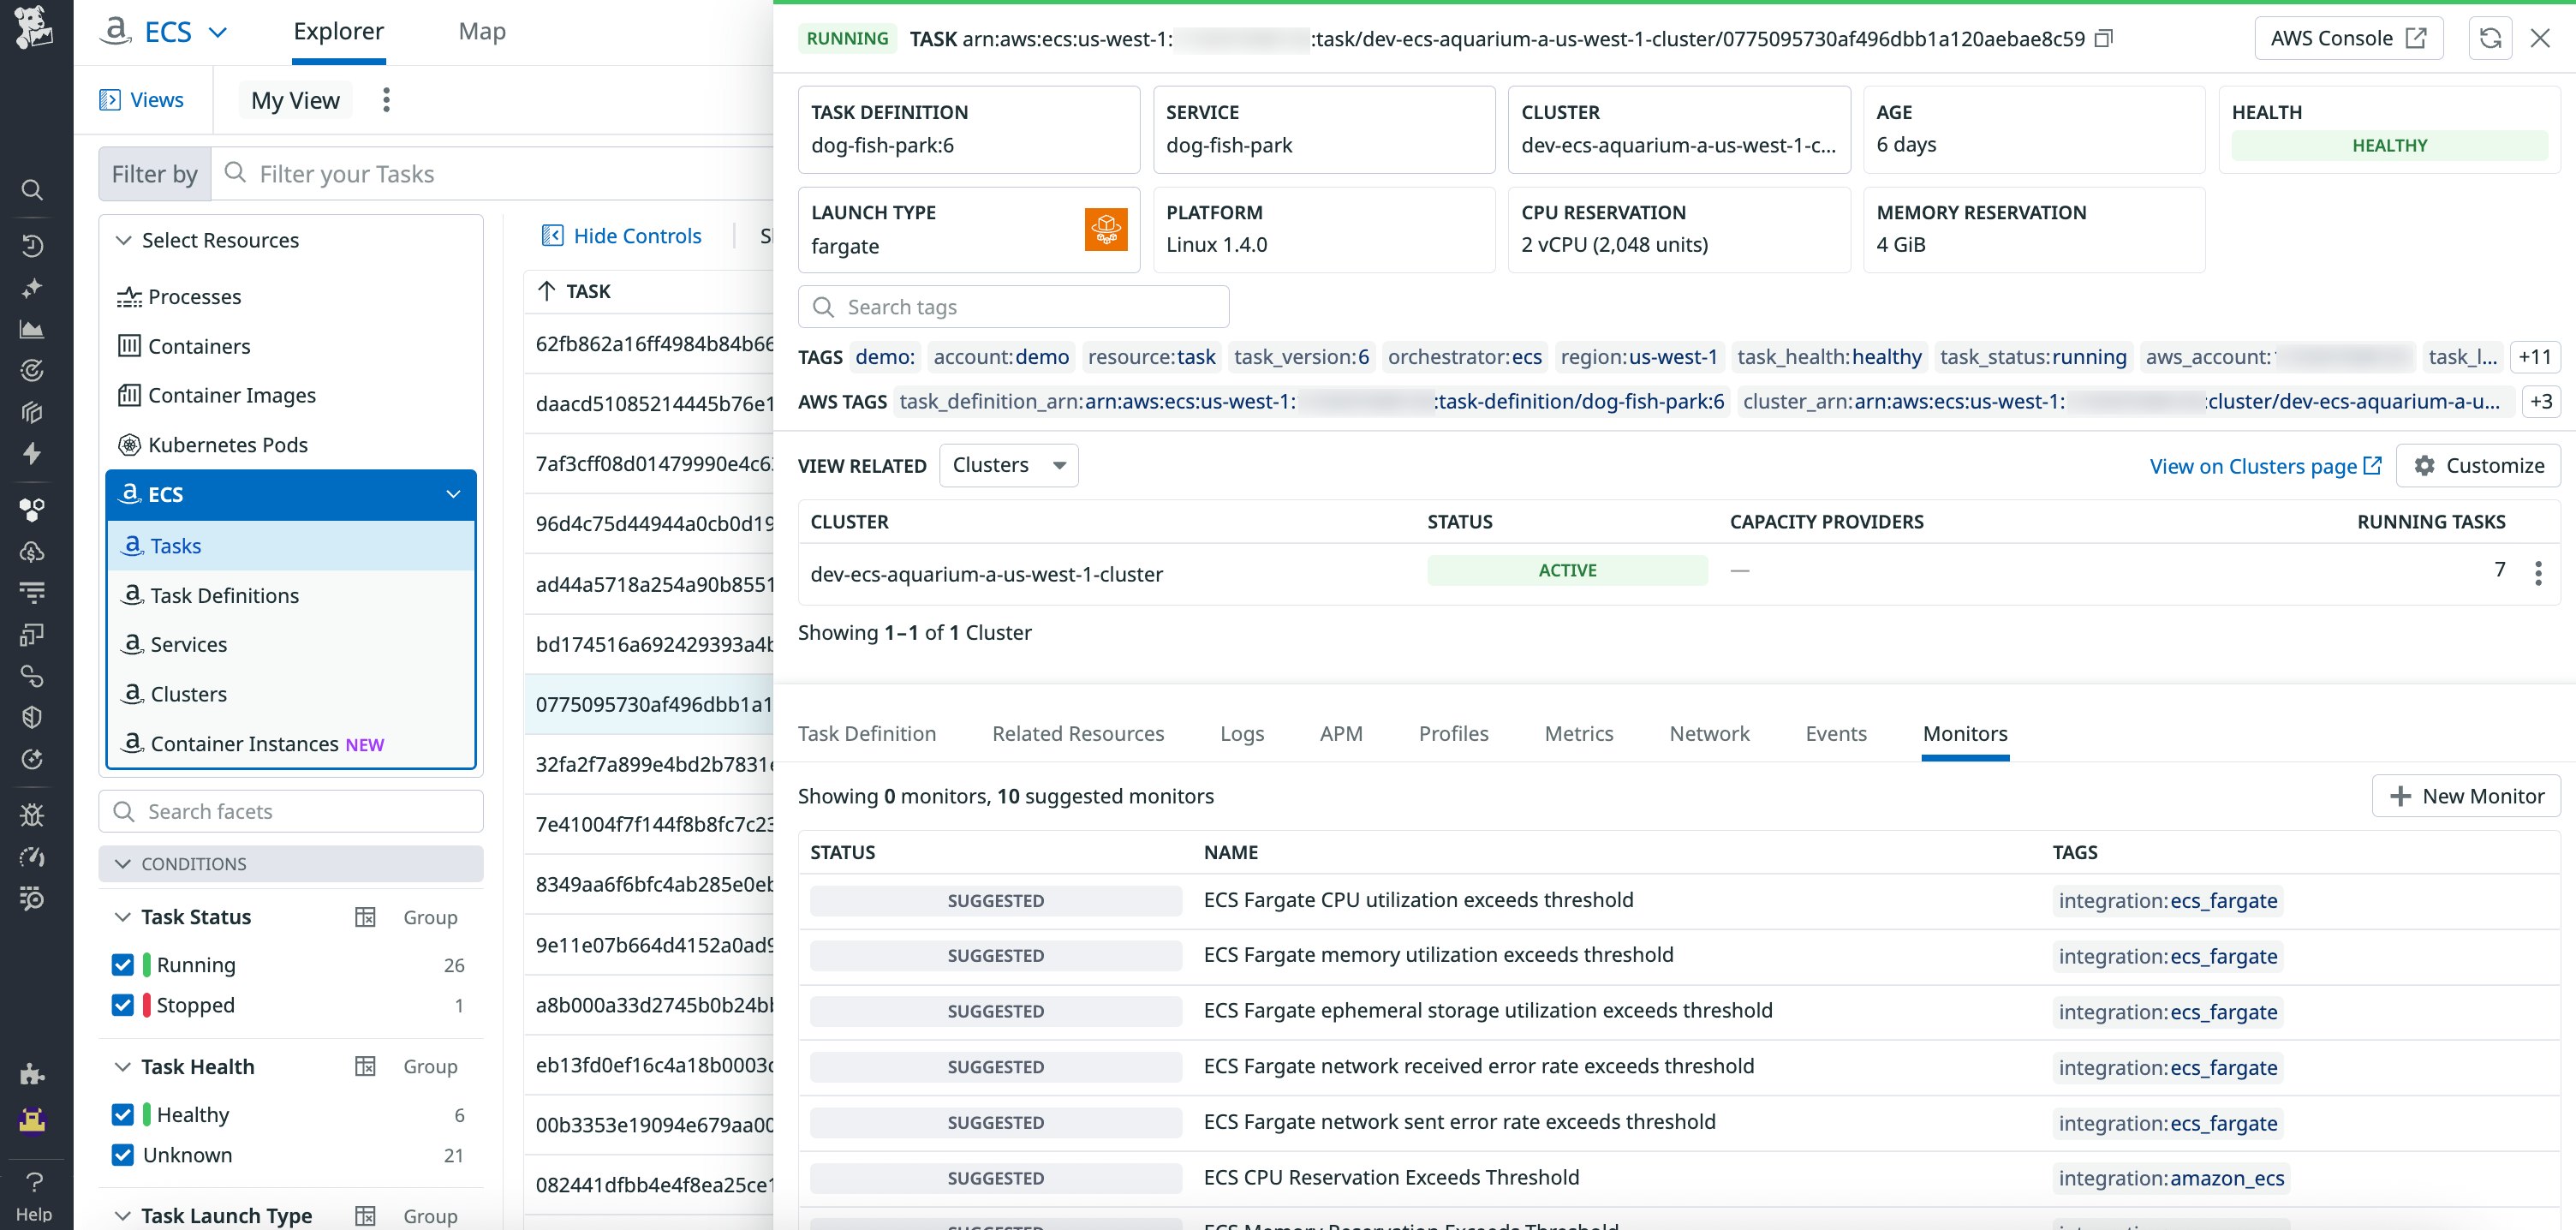Select the cloud cost dollar-cloud sidebar icon
This screenshot has height=1230, width=2576.
(x=33, y=551)
